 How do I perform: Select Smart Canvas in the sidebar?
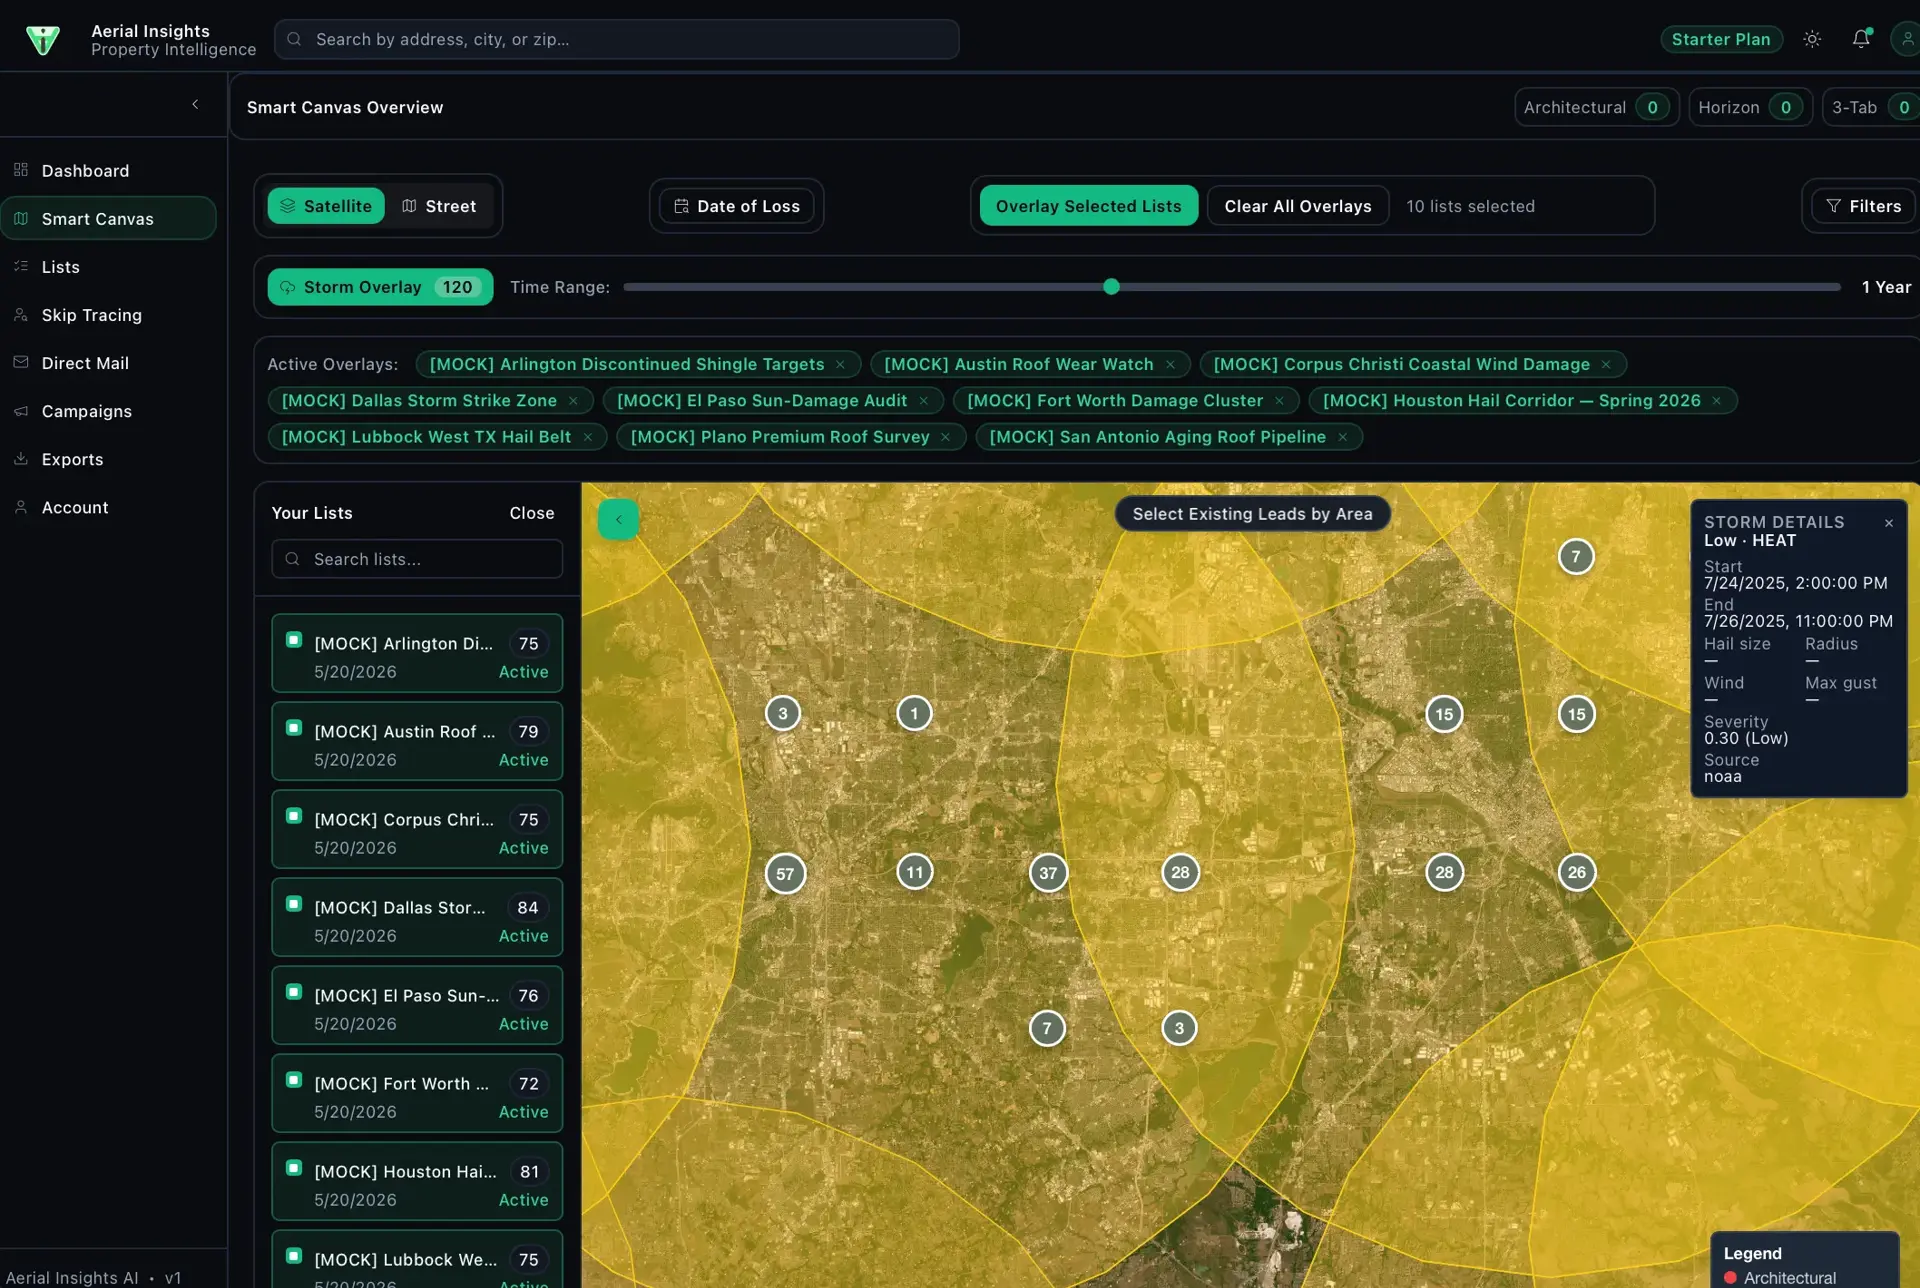pyautogui.click(x=108, y=218)
